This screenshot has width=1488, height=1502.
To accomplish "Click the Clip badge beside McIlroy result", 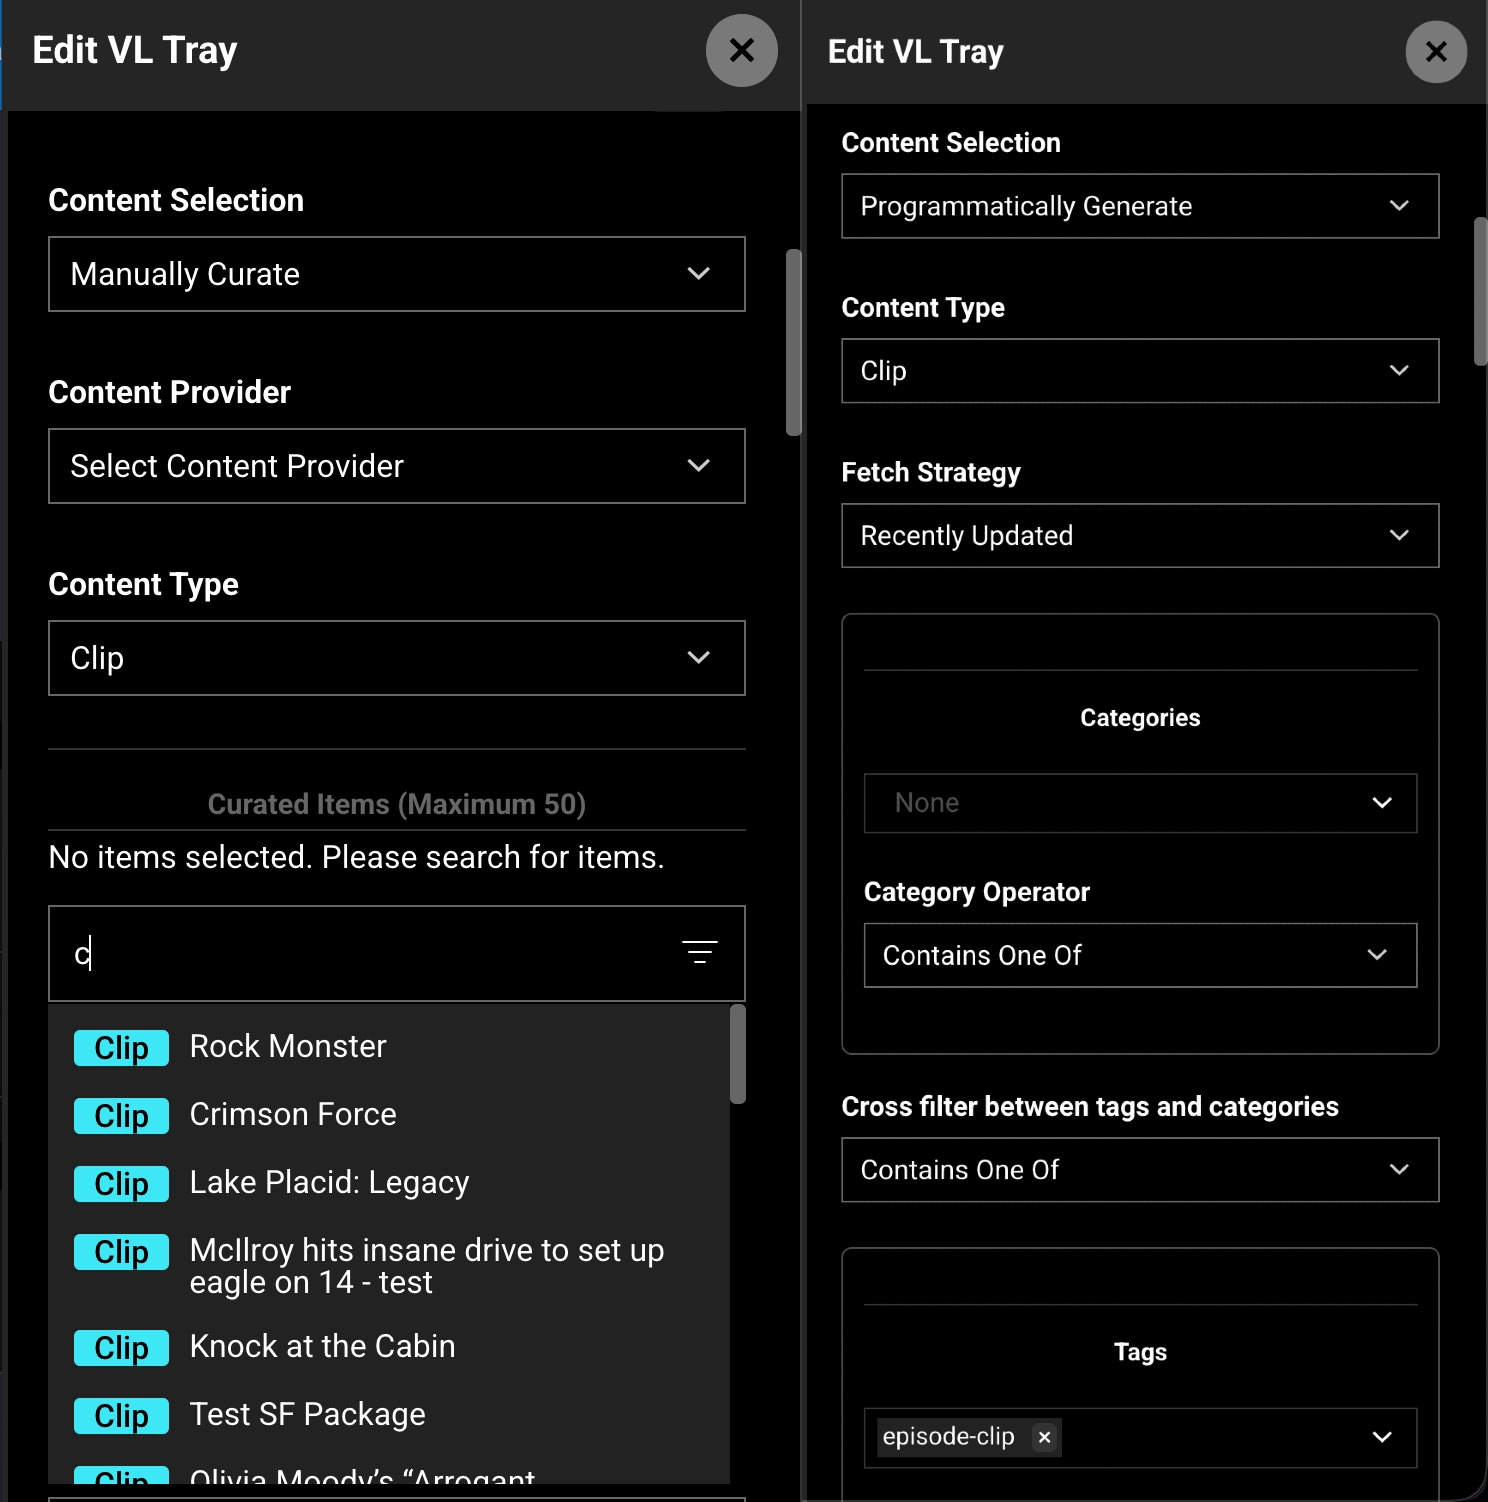I will [121, 1251].
